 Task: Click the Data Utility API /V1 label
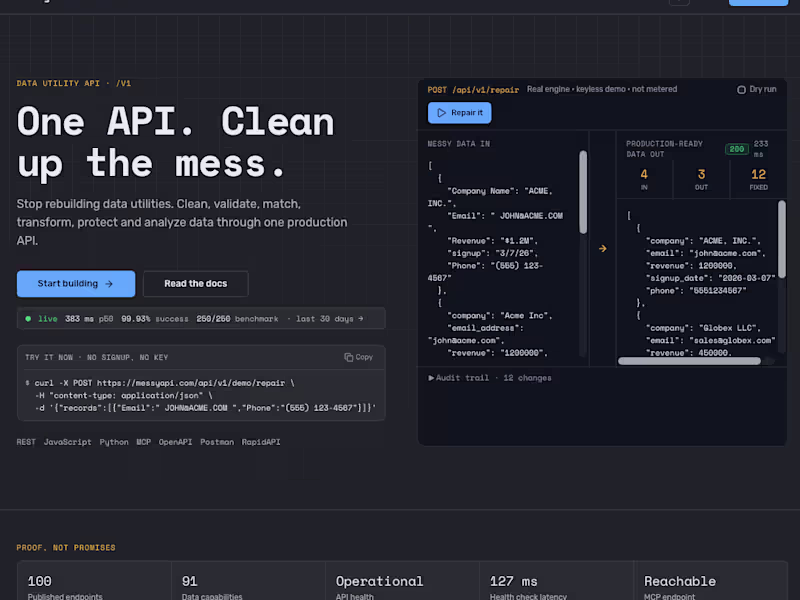click(73, 83)
